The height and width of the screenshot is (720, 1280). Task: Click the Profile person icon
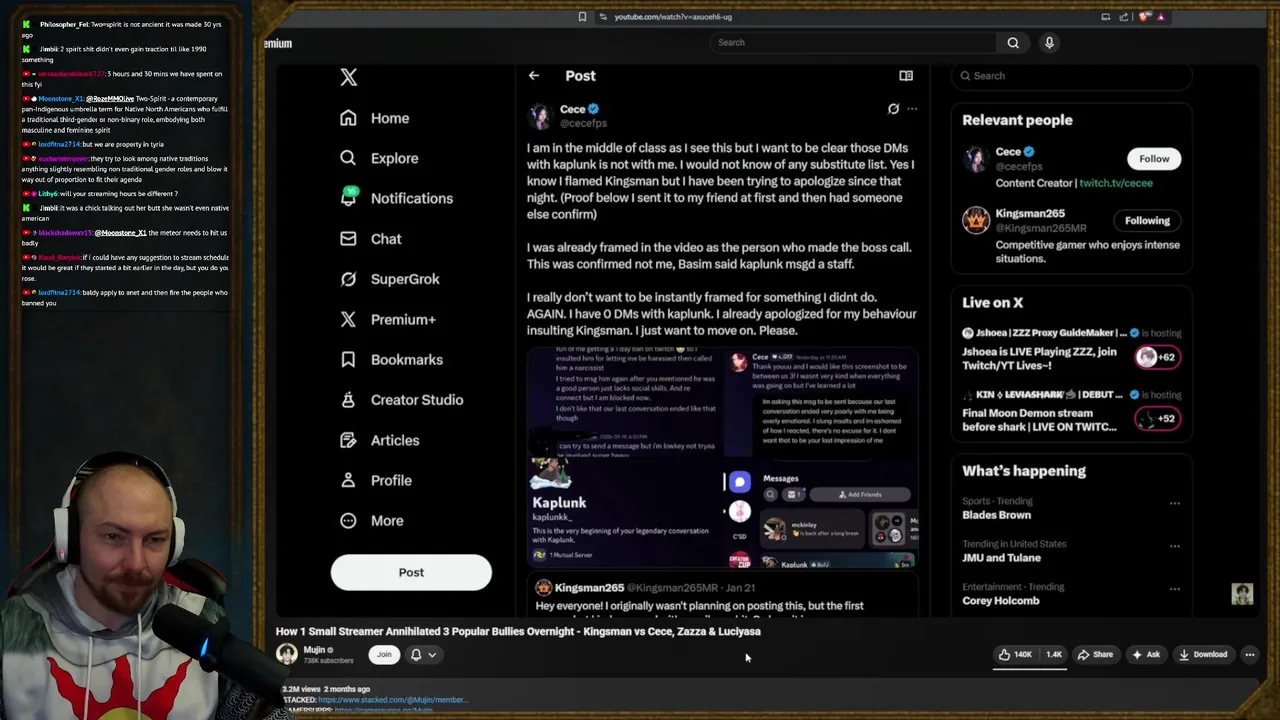348,480
